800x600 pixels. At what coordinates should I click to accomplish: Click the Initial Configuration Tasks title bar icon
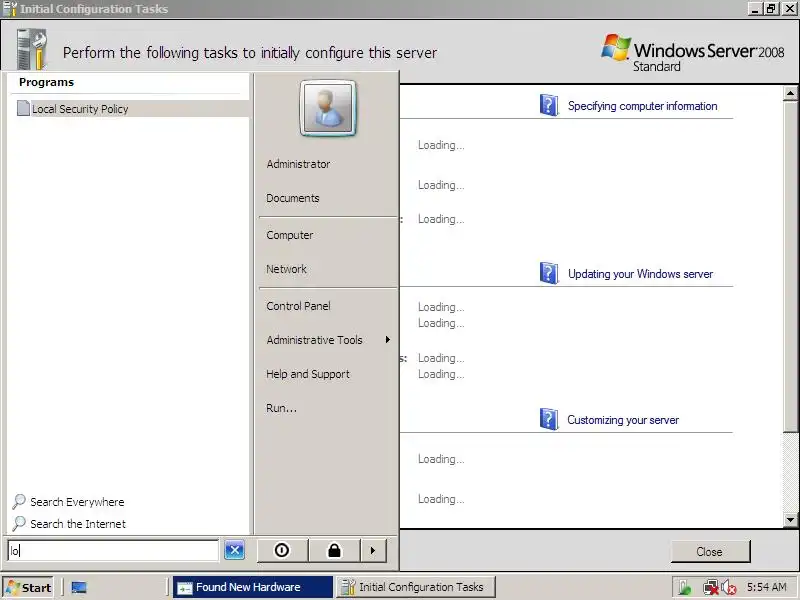coord(10,9)
